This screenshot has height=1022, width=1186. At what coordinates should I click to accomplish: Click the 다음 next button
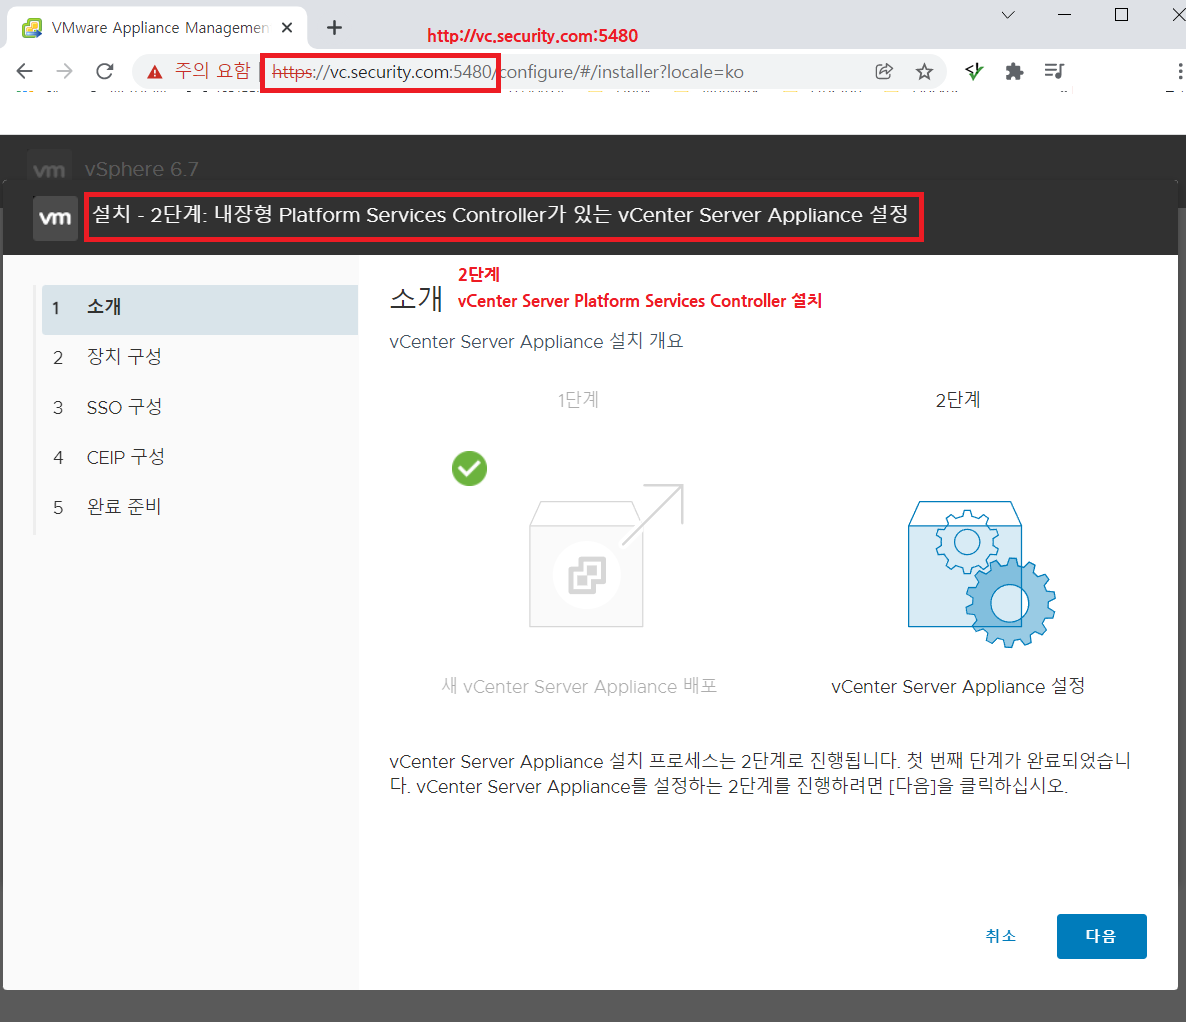click(1101, 937)
